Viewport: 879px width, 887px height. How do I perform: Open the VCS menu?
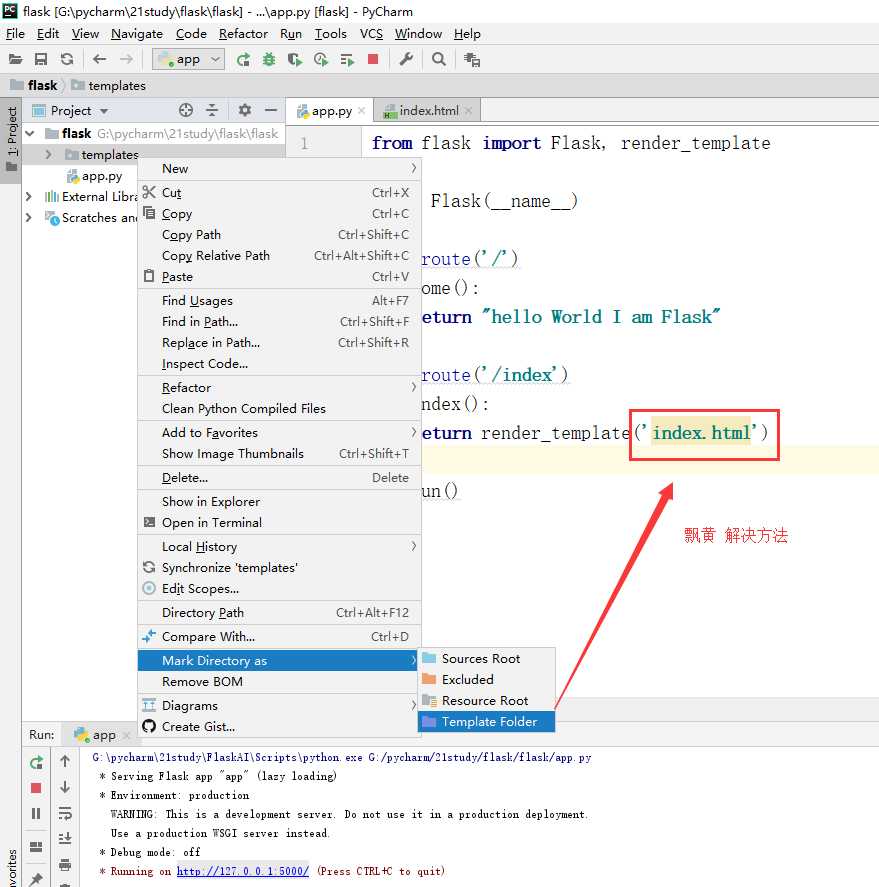click(371, 34)
